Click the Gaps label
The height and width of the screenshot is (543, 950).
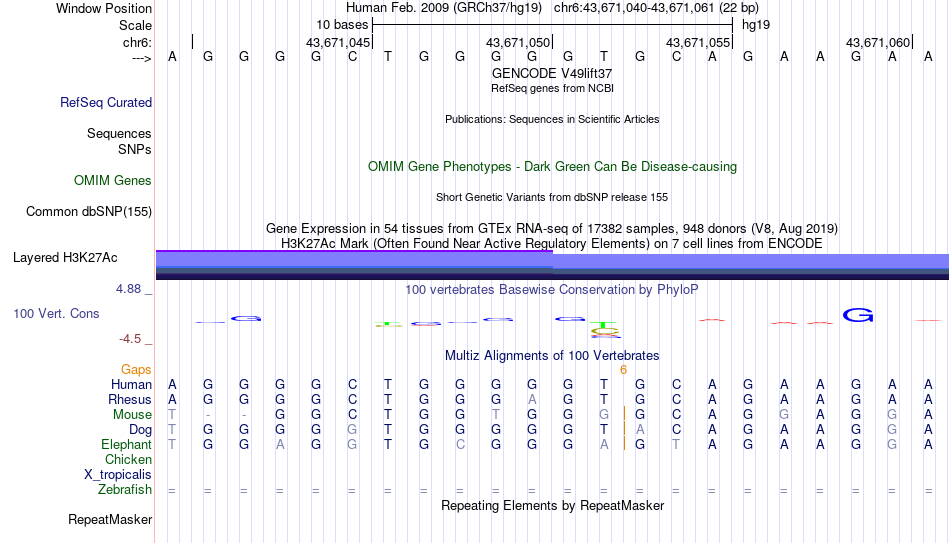tap(136, 370)
